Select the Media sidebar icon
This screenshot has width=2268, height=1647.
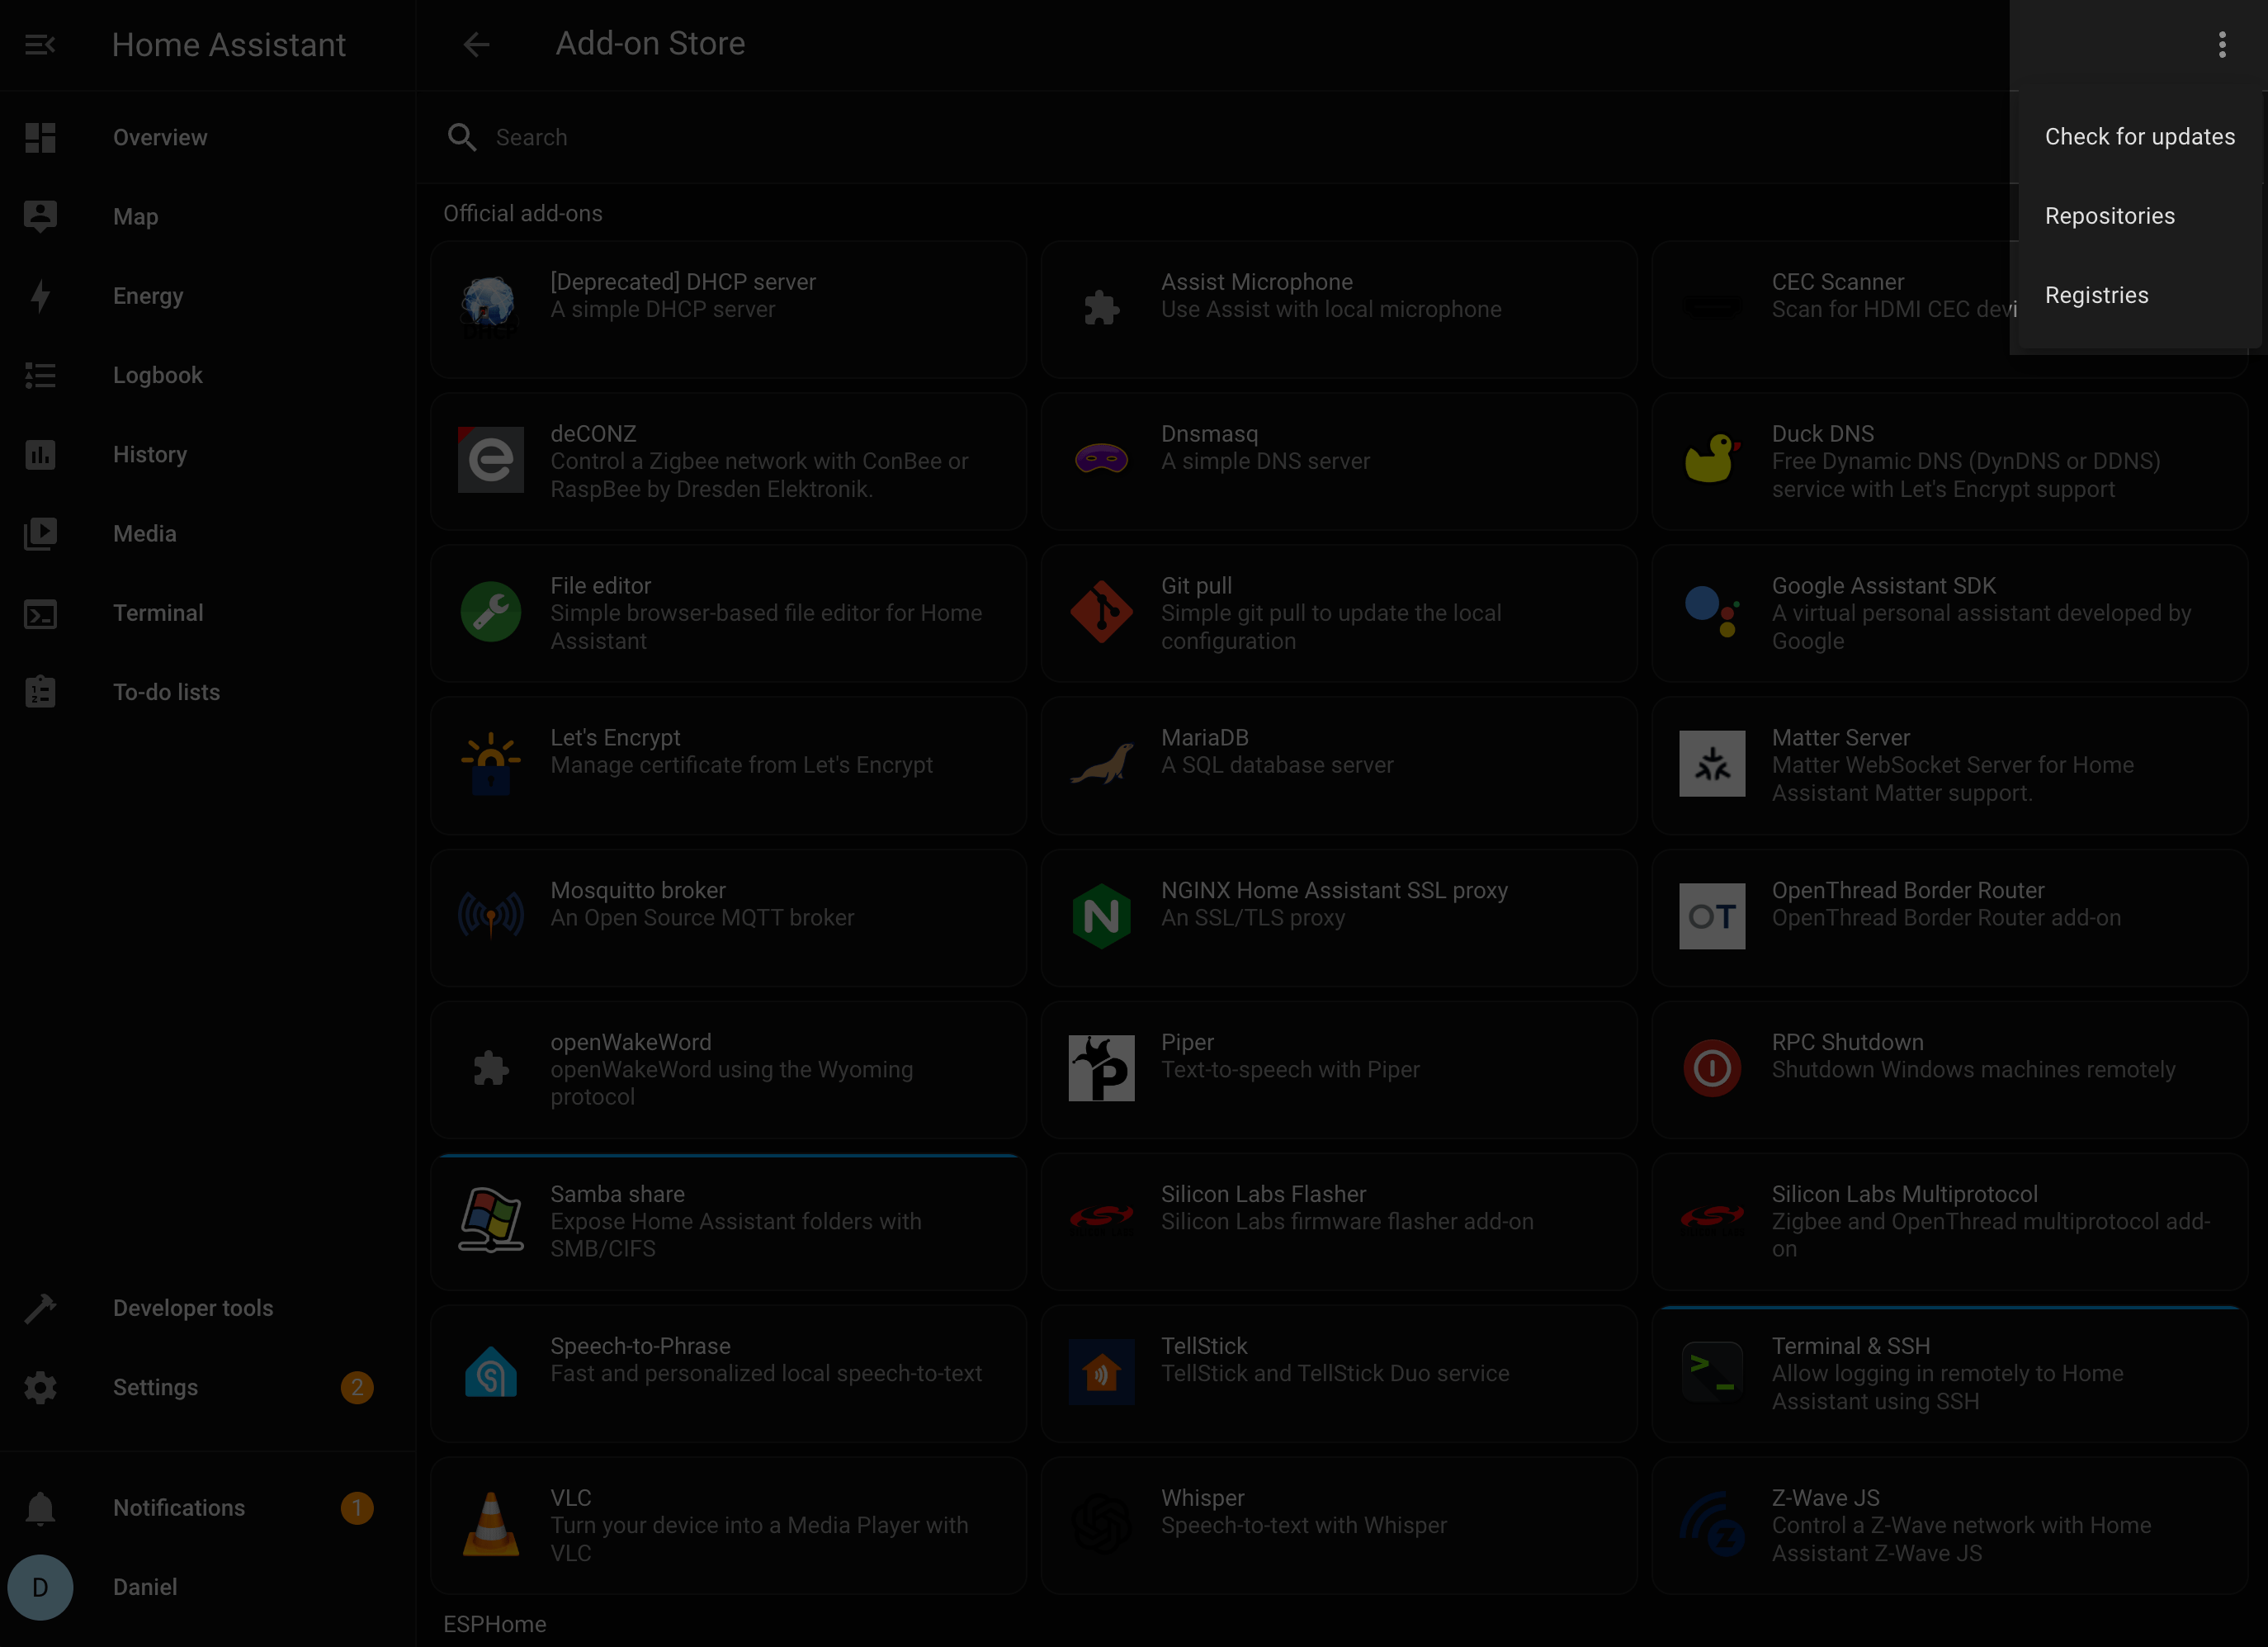[40, 533]
